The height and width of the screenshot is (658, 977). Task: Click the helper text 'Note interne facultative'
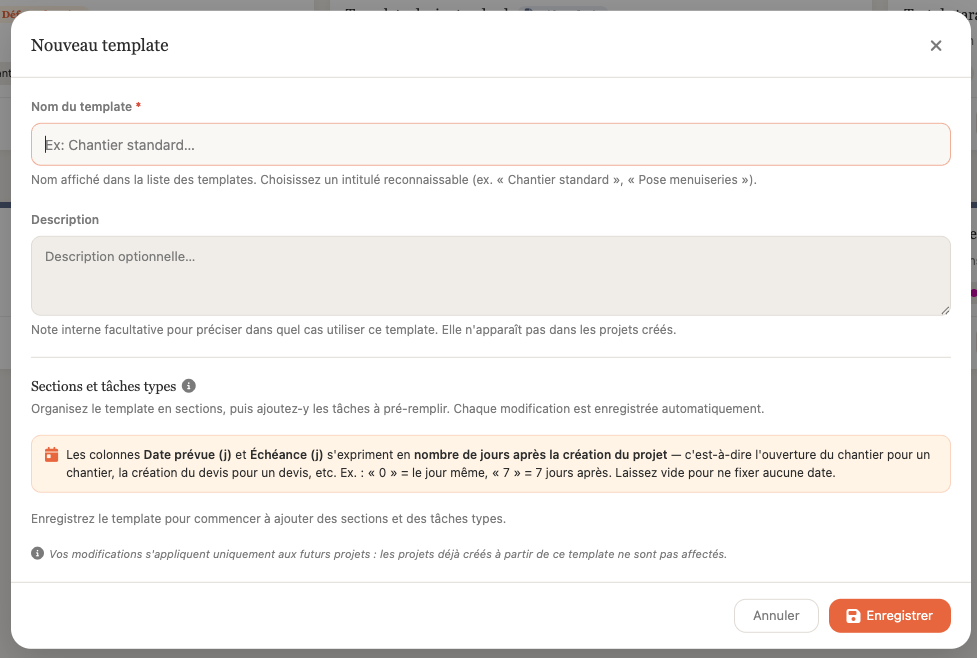pyautogui.click(x=97, y=330)
